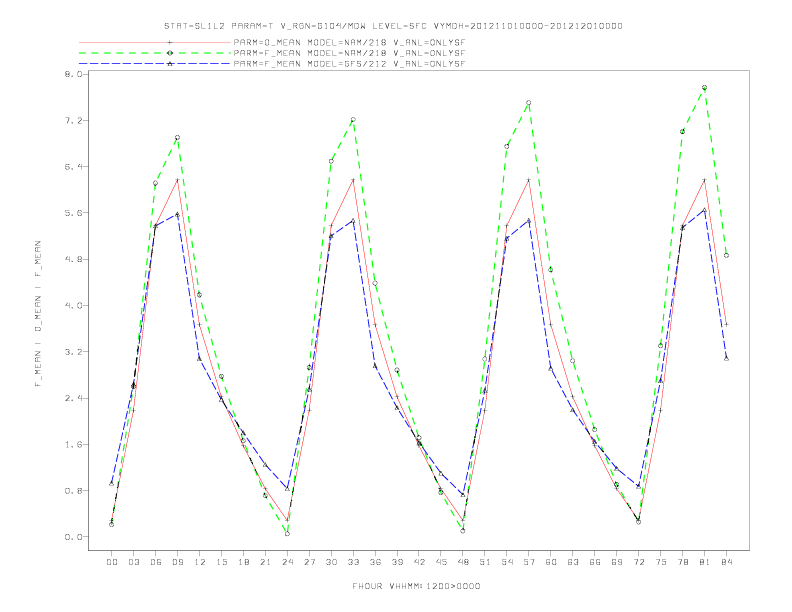Click the blue triangle data point at hour 12
Image resolution: width=792 pixels, height=612 pixels.
click(200, 359)
